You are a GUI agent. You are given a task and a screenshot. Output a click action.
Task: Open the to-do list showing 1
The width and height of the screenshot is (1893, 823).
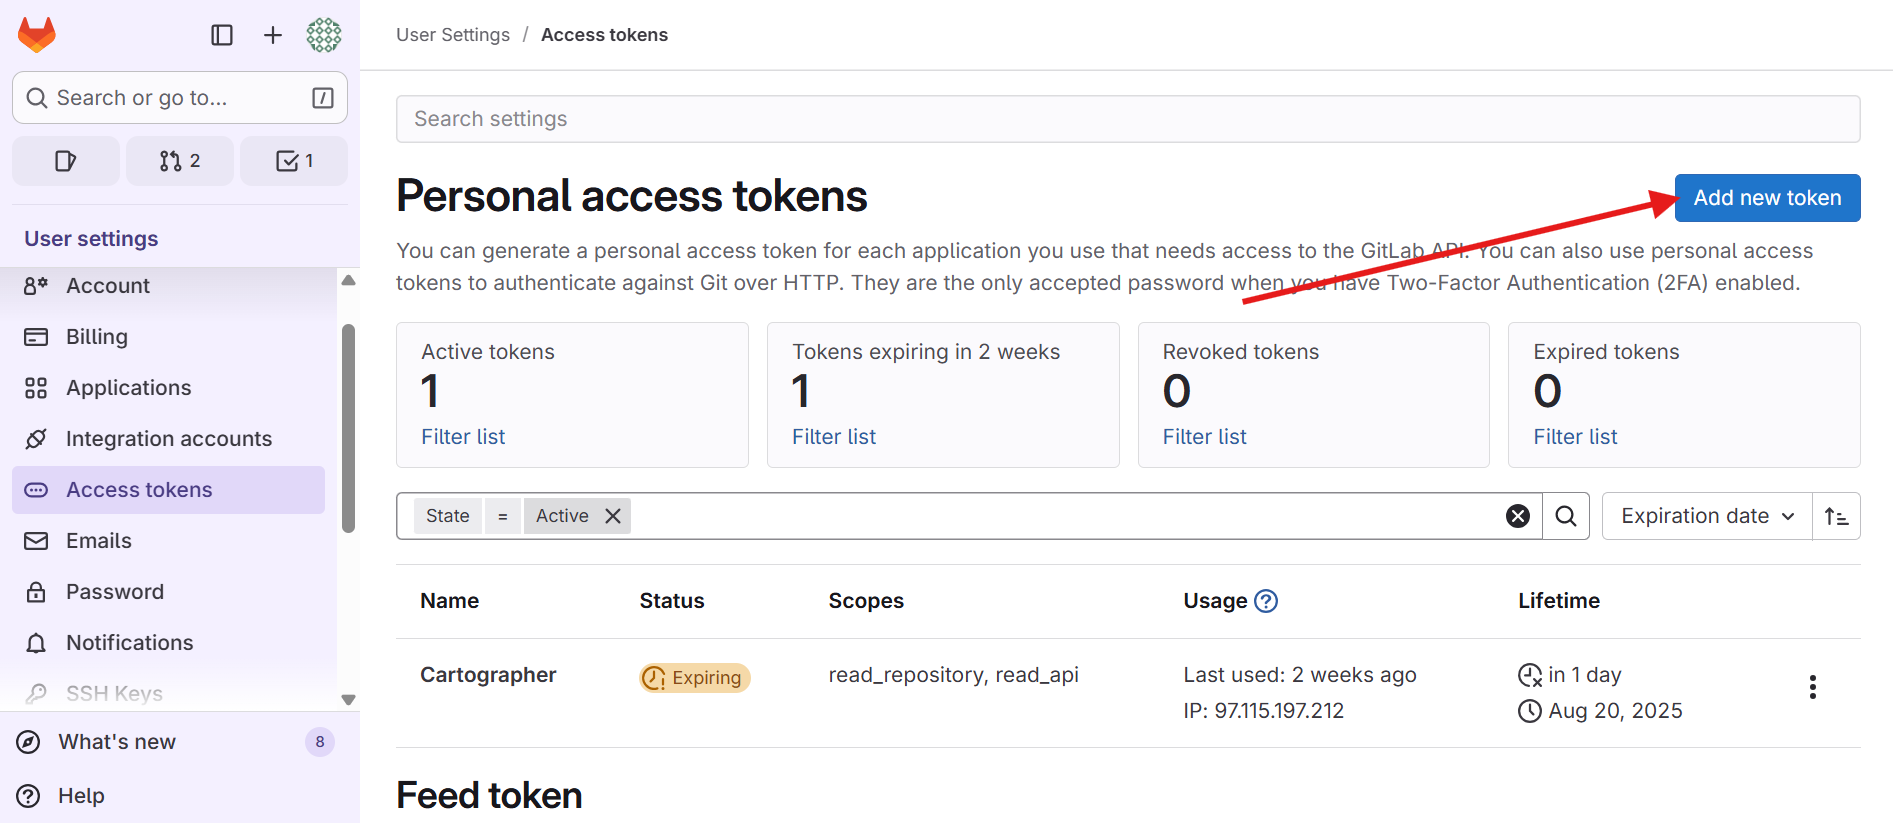(294, 161)
